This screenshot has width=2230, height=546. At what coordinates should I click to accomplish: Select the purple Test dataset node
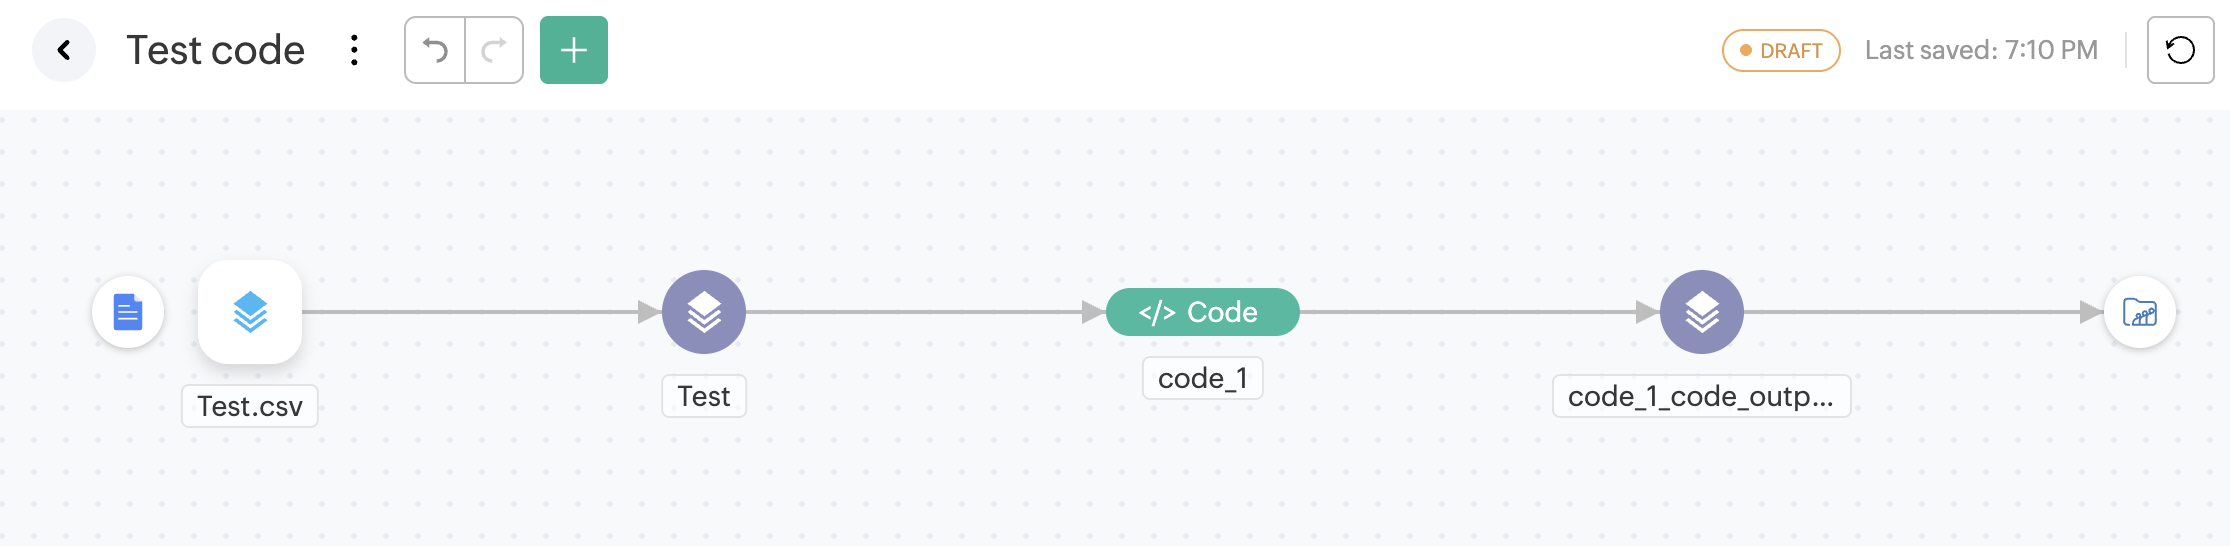click(704, 312)
